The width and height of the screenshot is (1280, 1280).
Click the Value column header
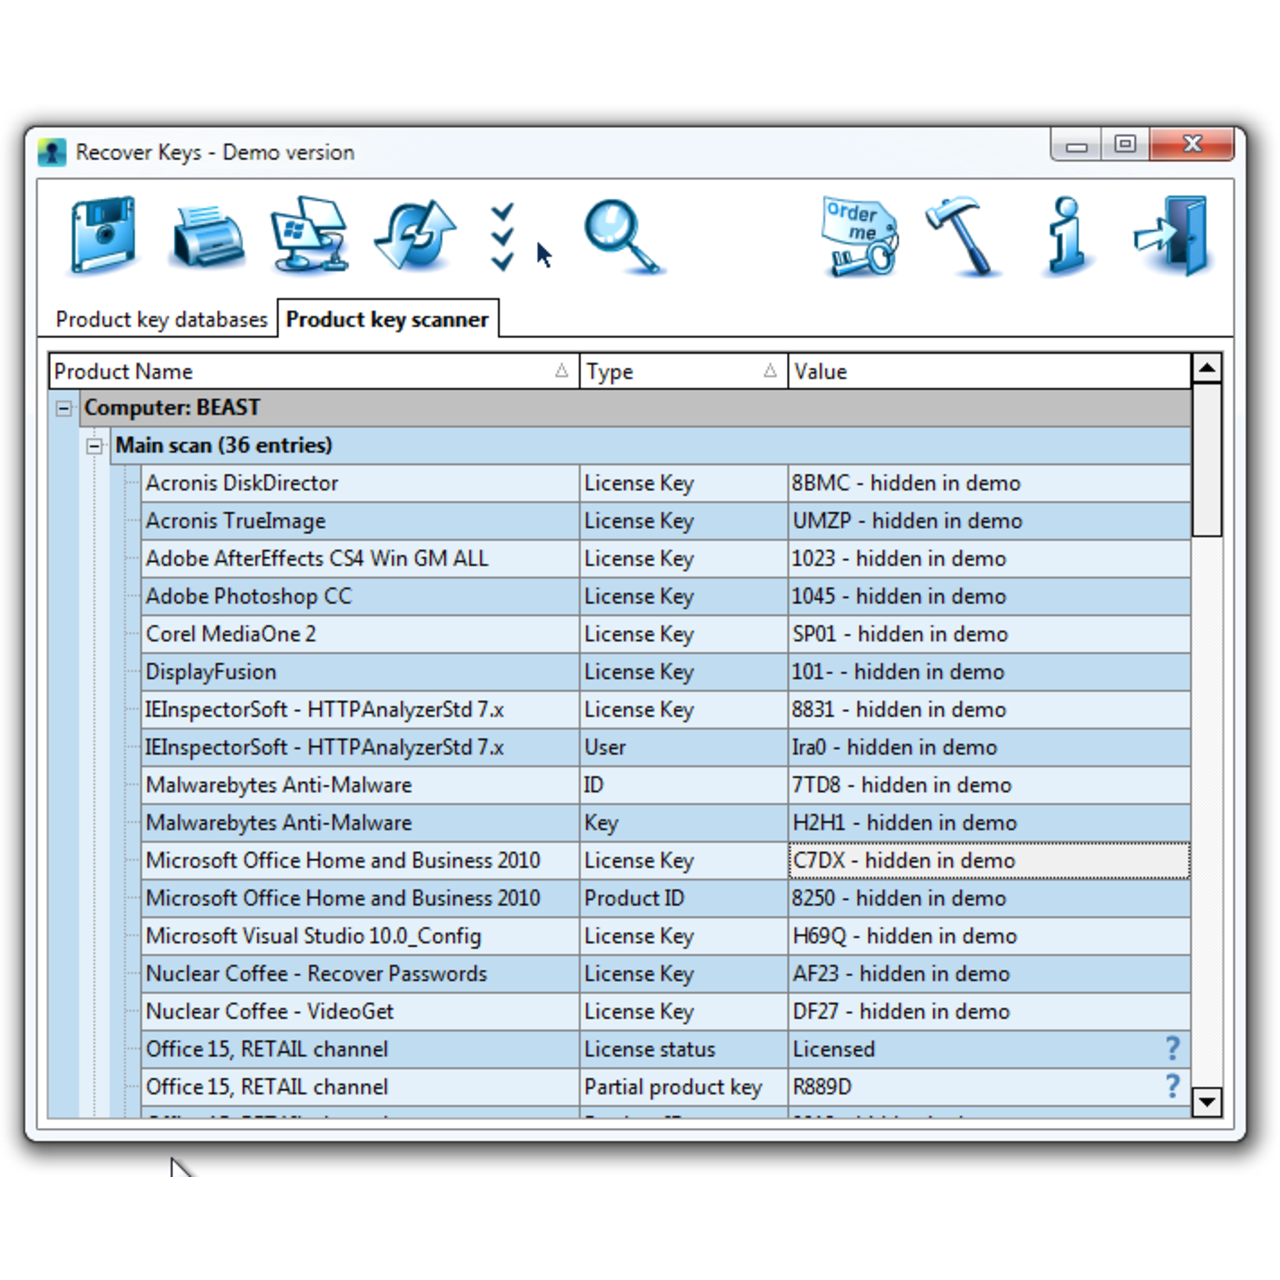990,371
